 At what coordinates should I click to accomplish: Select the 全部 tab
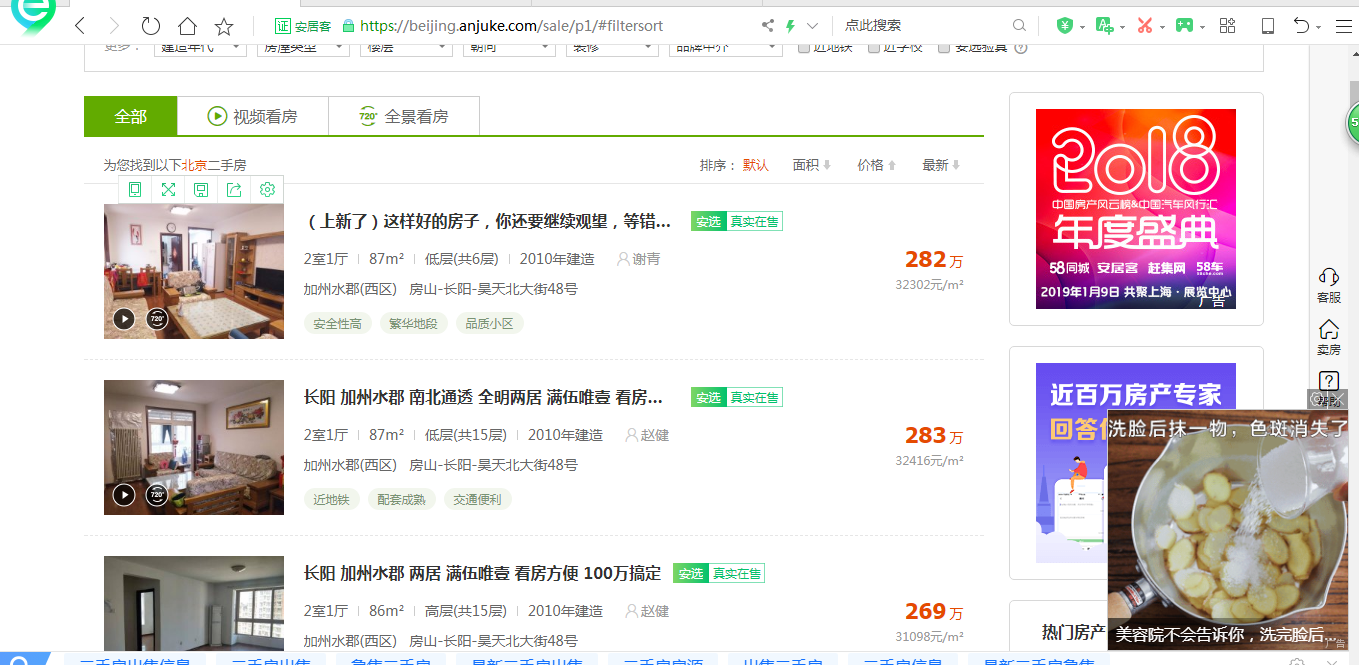point(131,116)
